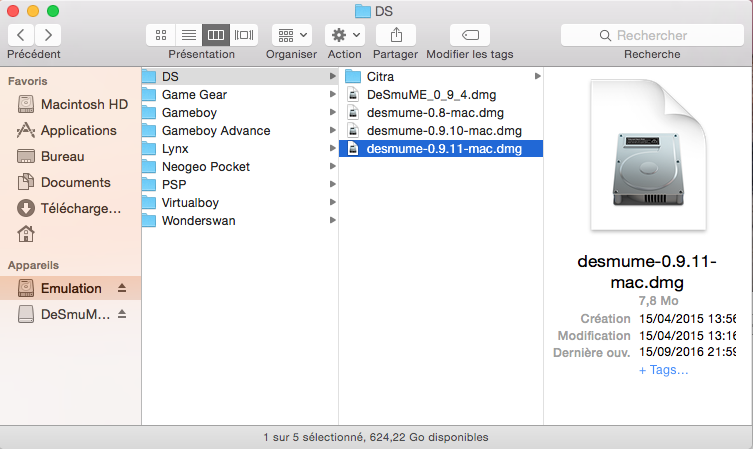Eject the Emulation volume
Viewport: 753px width, 449px height.
point(122,288)
